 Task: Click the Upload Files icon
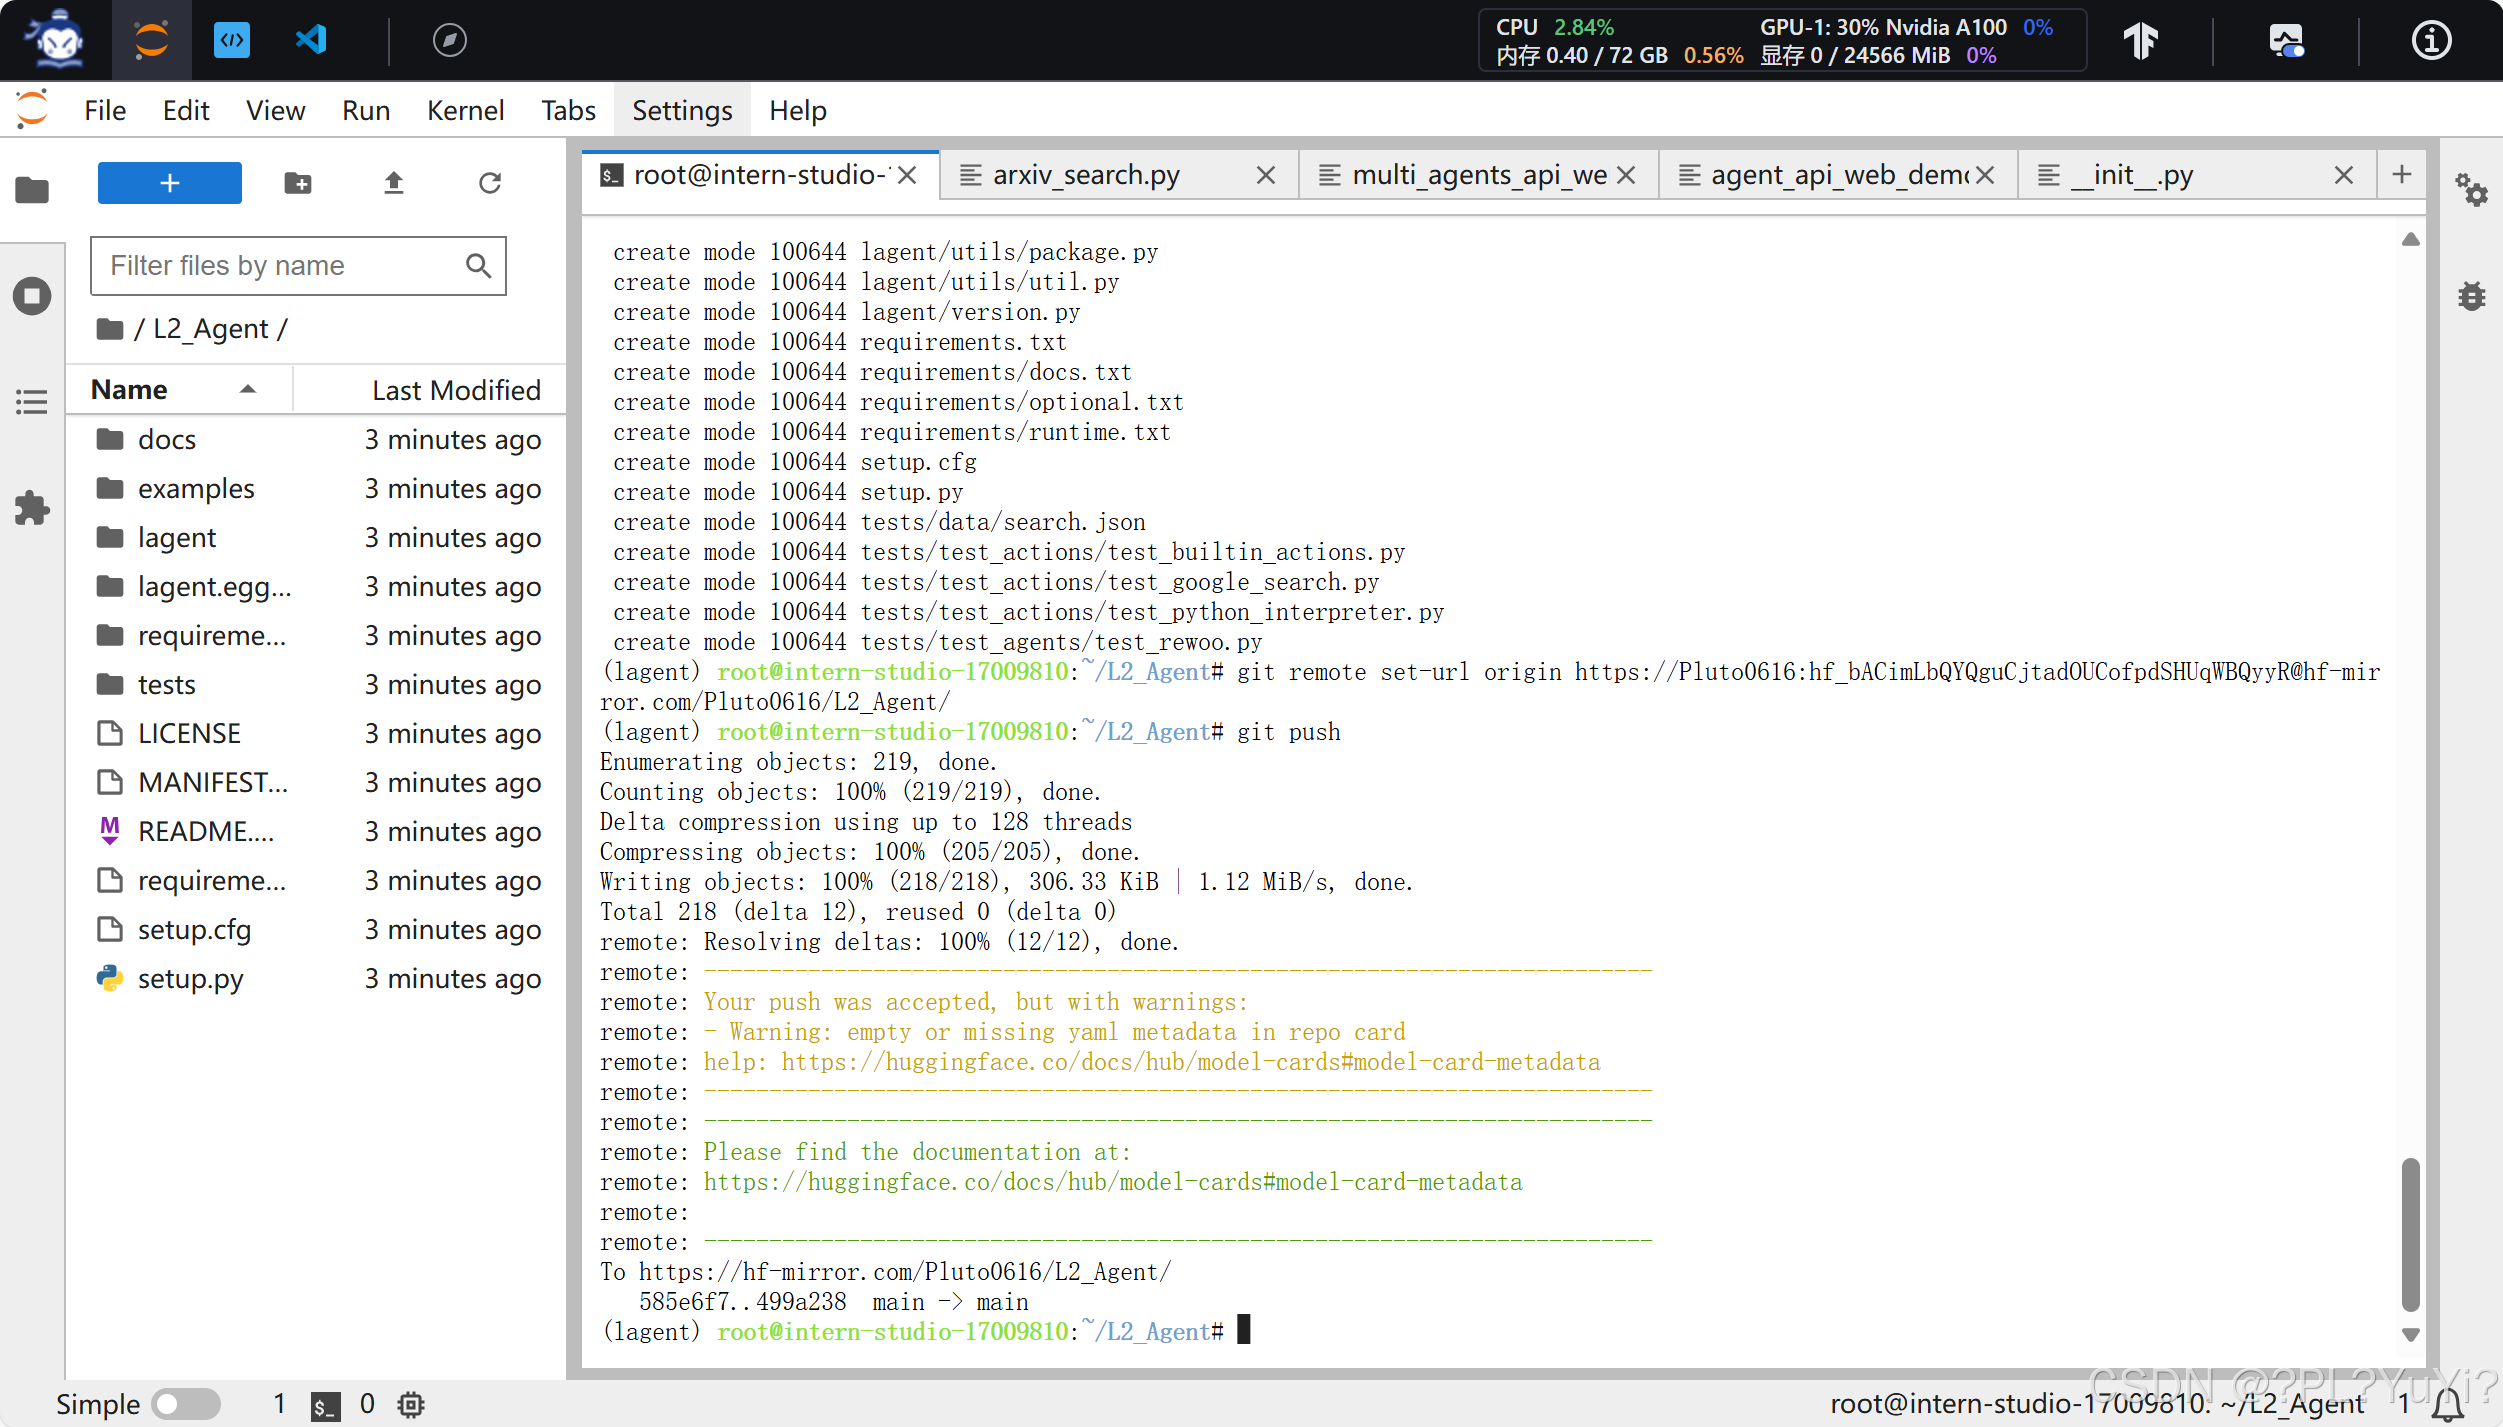click(394, 183)
